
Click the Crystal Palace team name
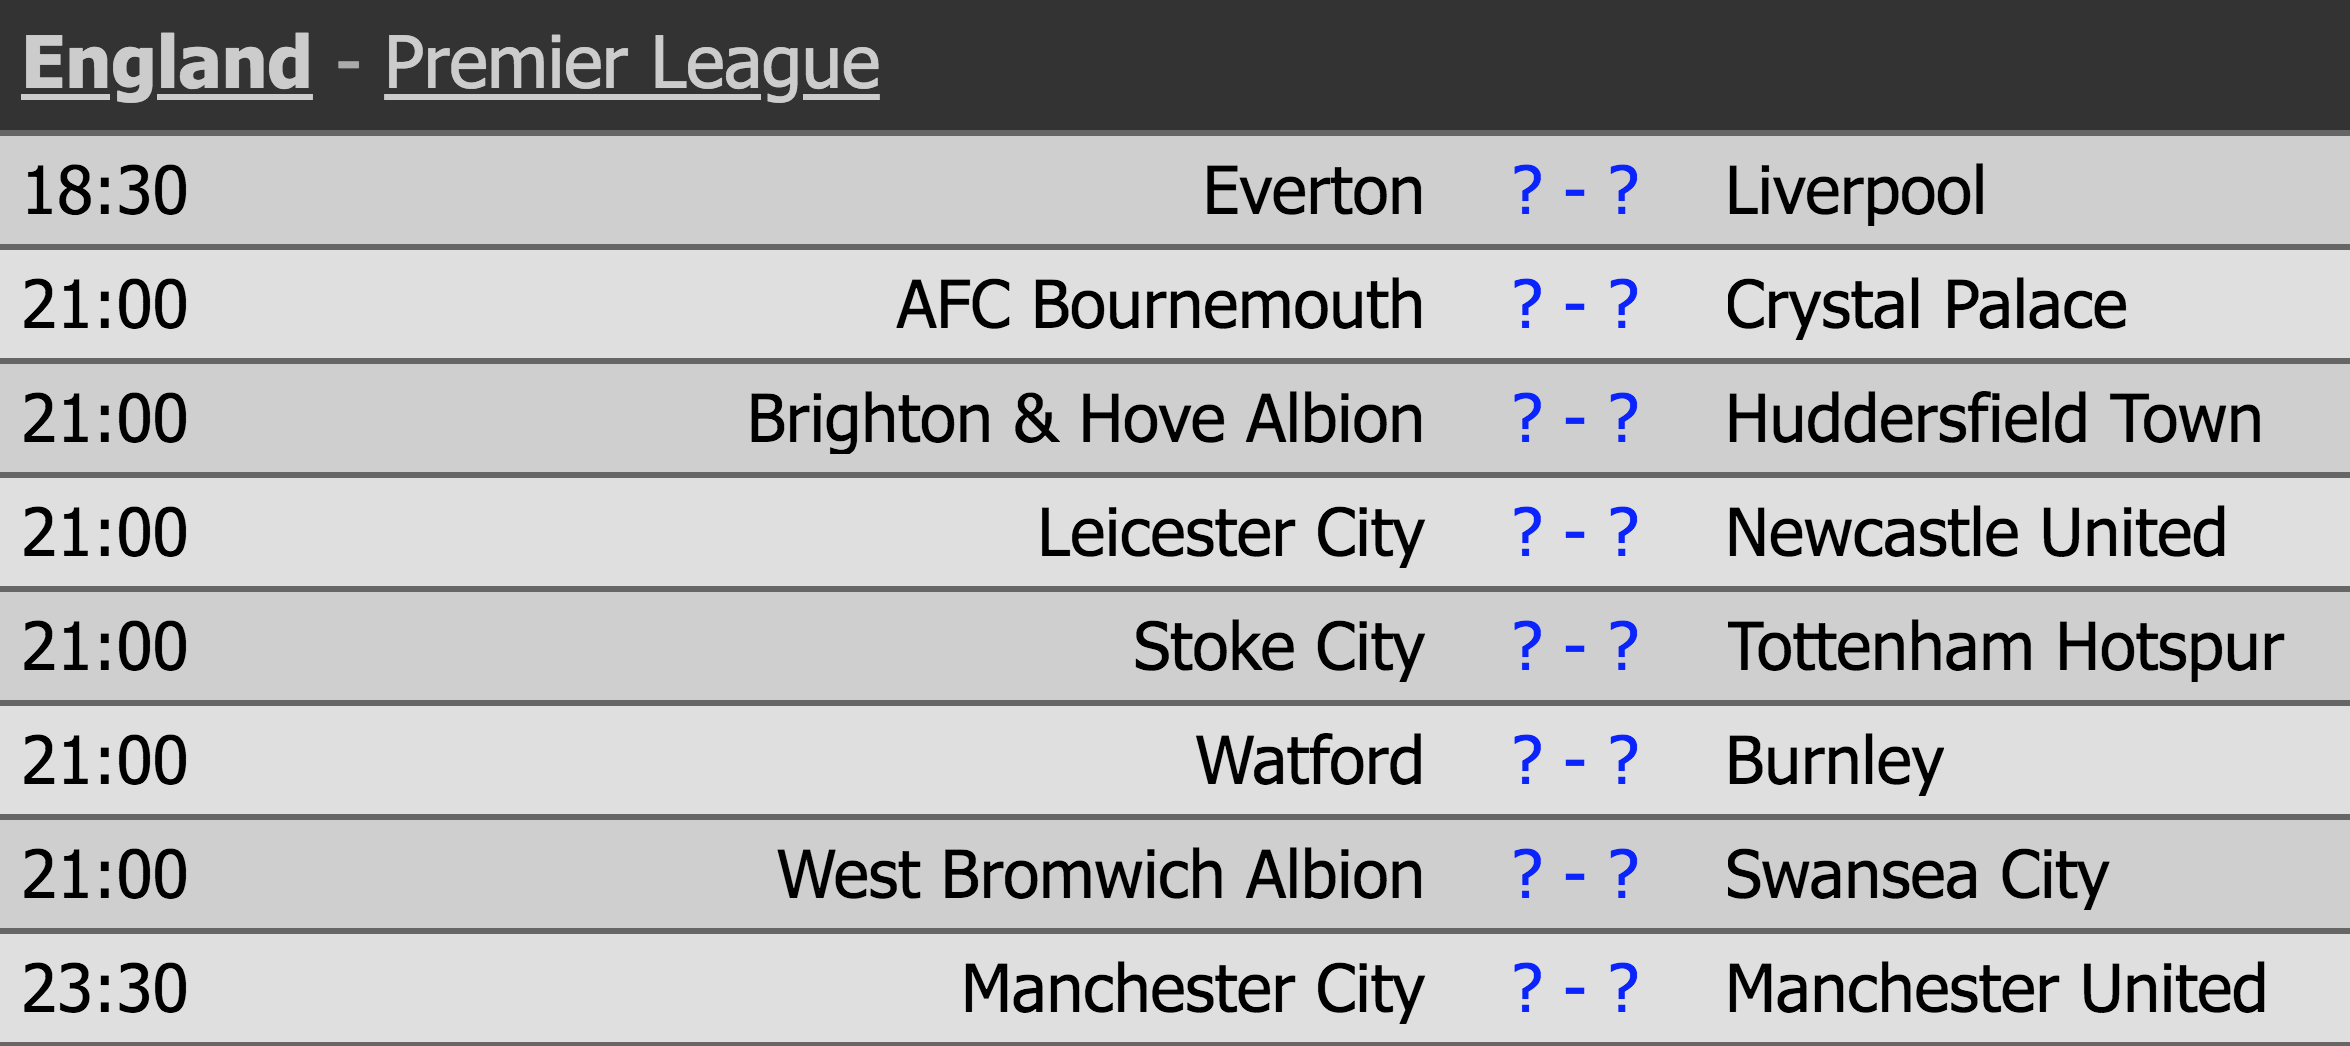[1926, 305]
